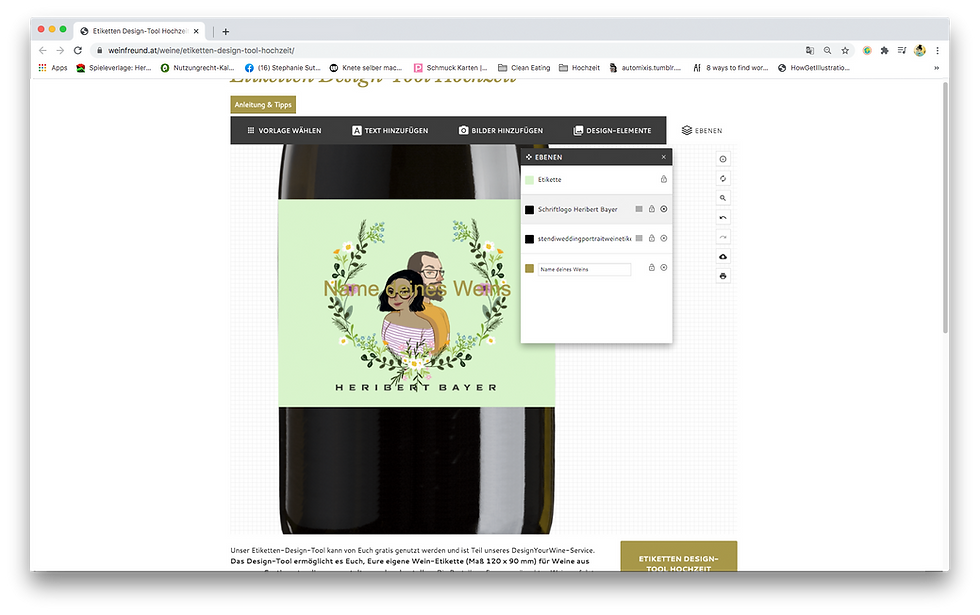The height and width of the screenshot is (615, 980).
Task: Open the black swatch of stendiweddingportrait layer
Action: tap(529, 239)
